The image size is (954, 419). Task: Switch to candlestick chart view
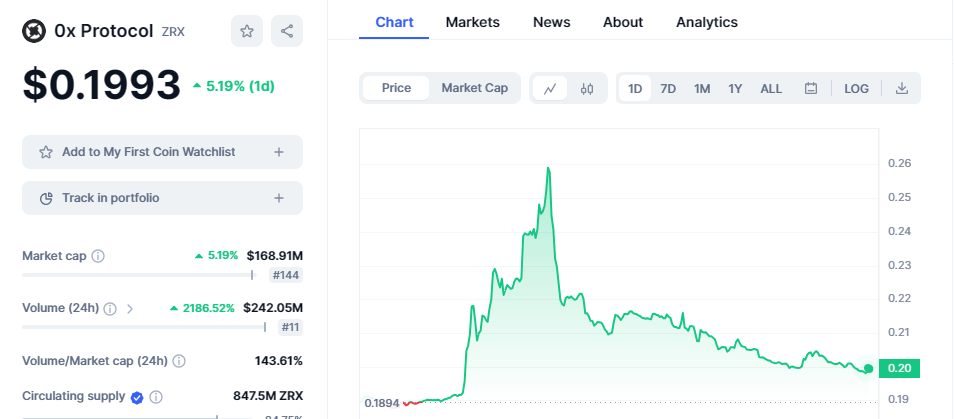[587, 88]
